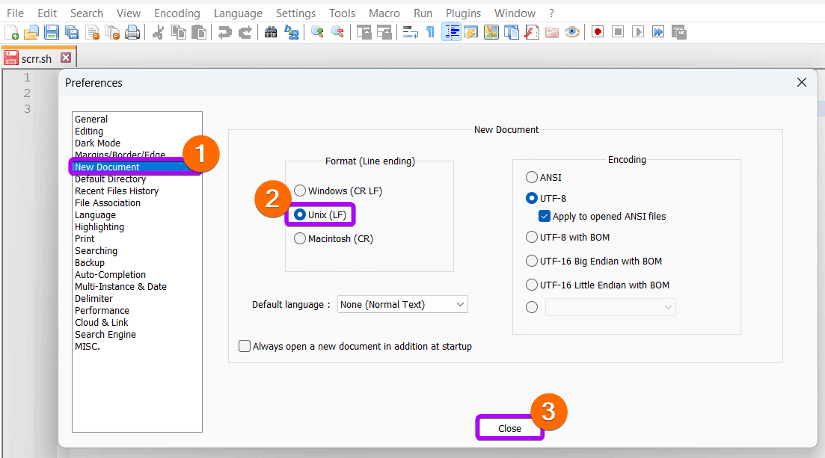Click the Close button in Preferences
The width and height of the screenshot is (825, 458).
(510, 428)
